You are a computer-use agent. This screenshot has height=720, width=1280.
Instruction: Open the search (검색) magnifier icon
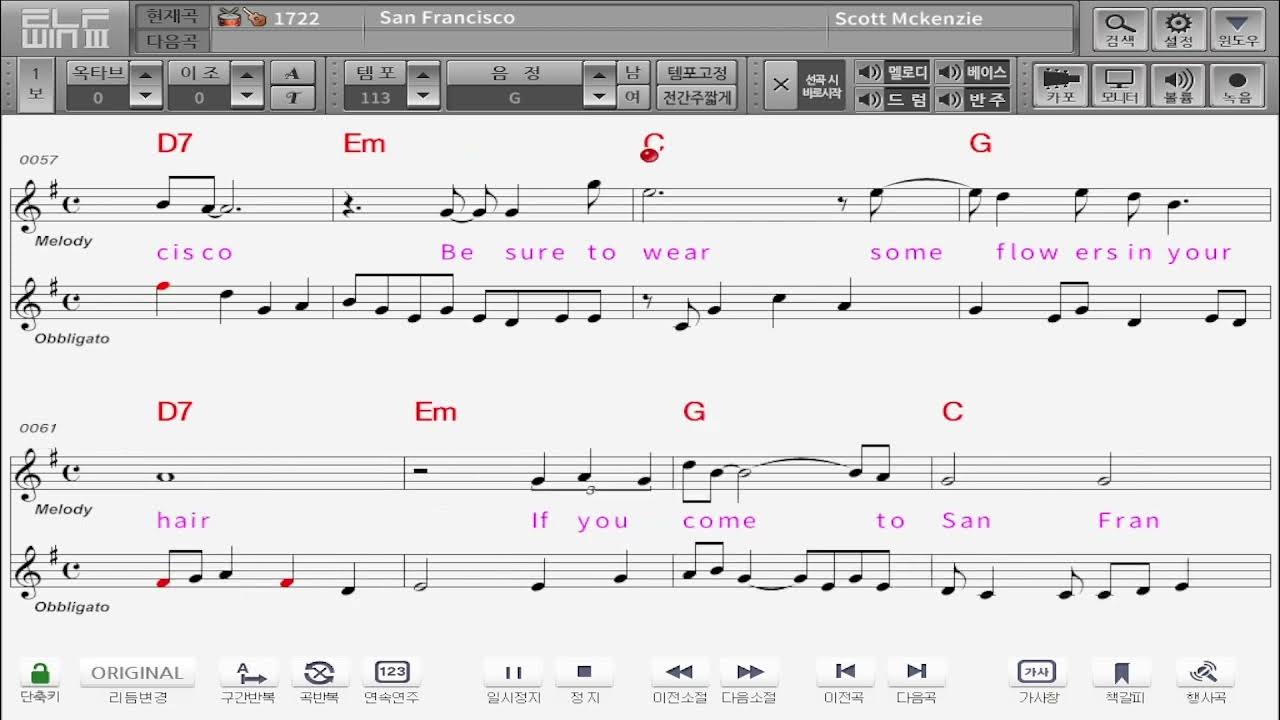point(1120,29)
